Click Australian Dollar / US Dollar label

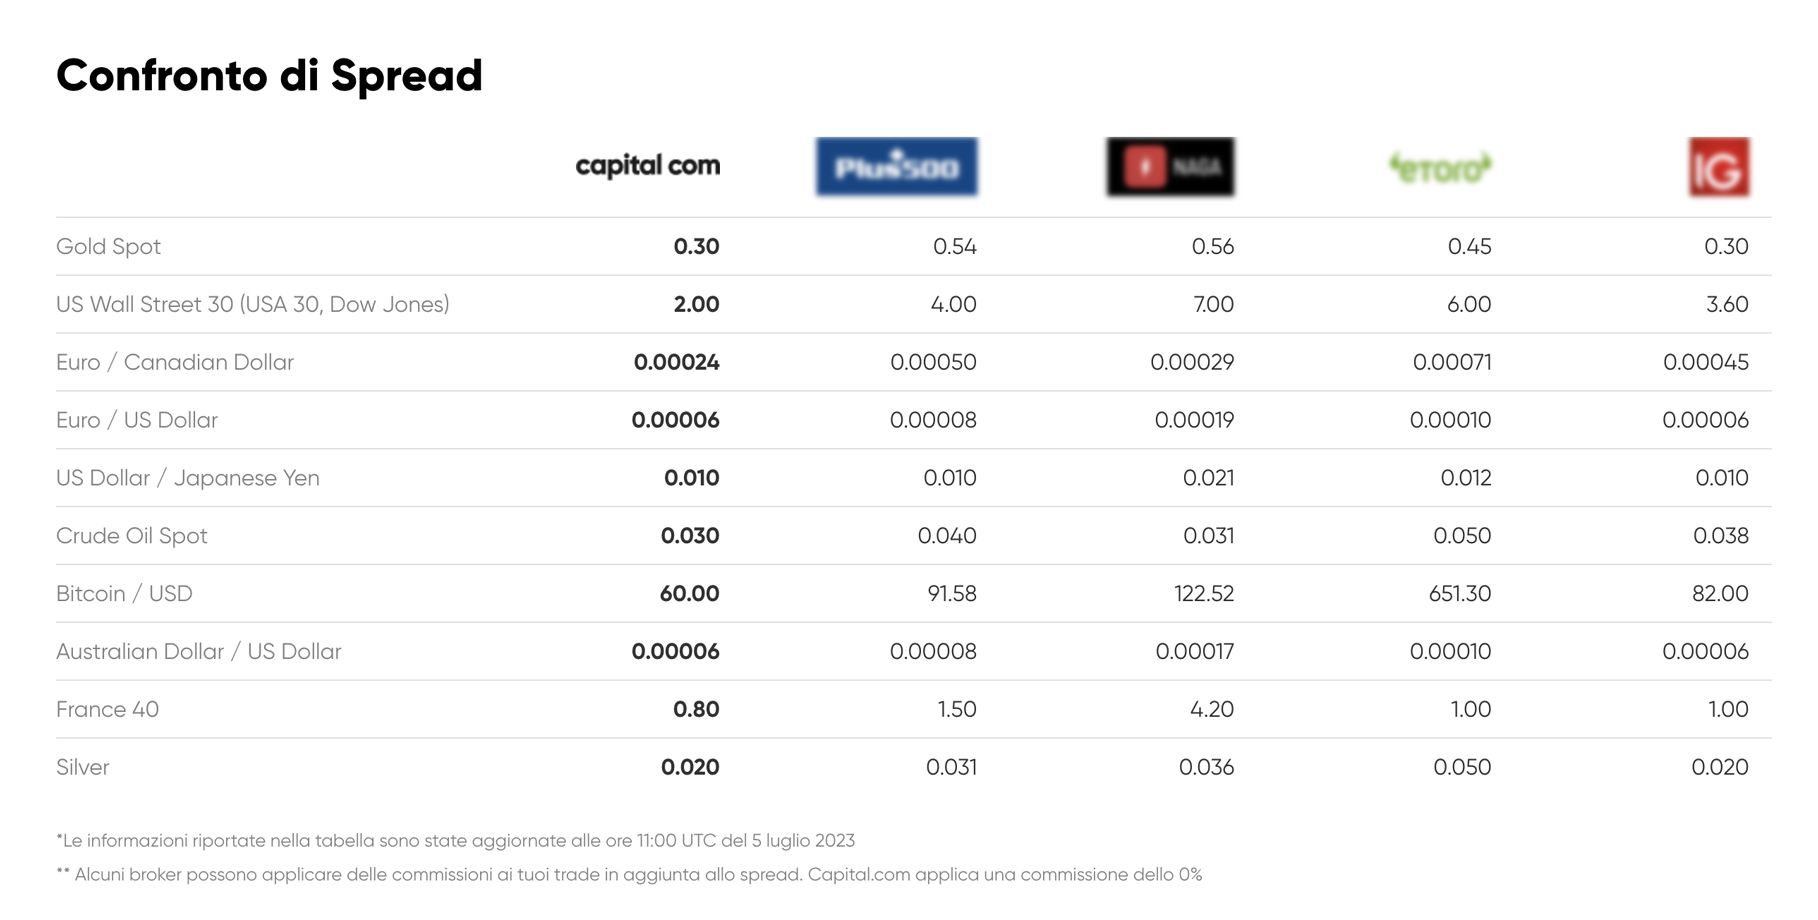pyautogui.click(x=198, y=652)
